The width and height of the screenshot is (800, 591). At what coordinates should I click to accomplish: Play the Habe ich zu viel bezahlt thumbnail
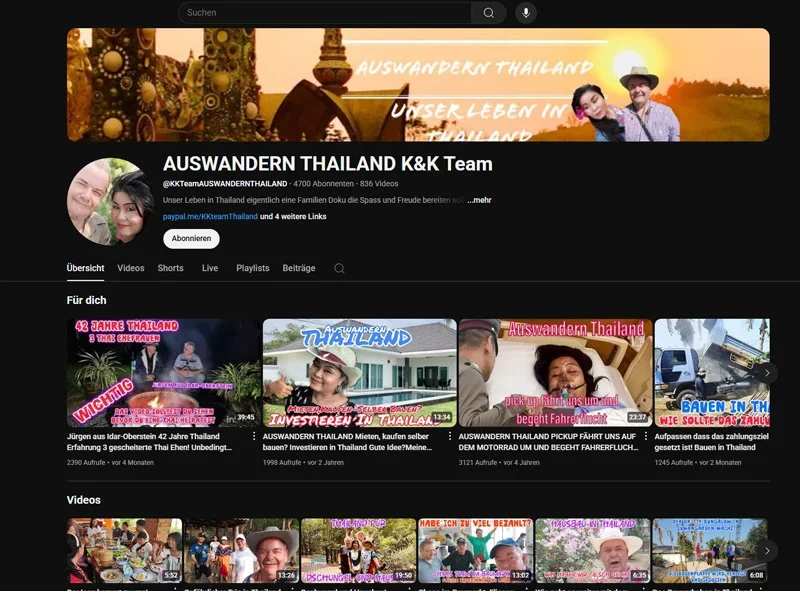tap(476, 551)
